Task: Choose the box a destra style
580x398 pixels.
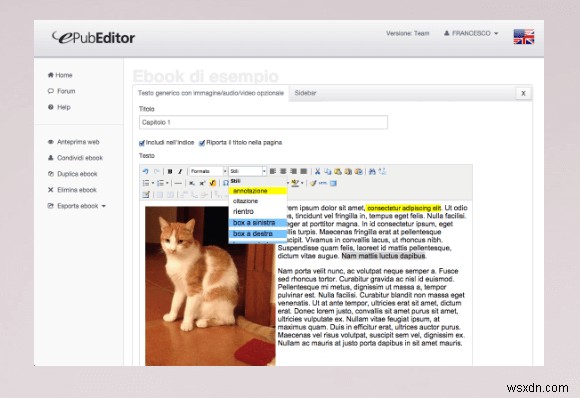Action: pyautogui.click(x=258, y=234)
